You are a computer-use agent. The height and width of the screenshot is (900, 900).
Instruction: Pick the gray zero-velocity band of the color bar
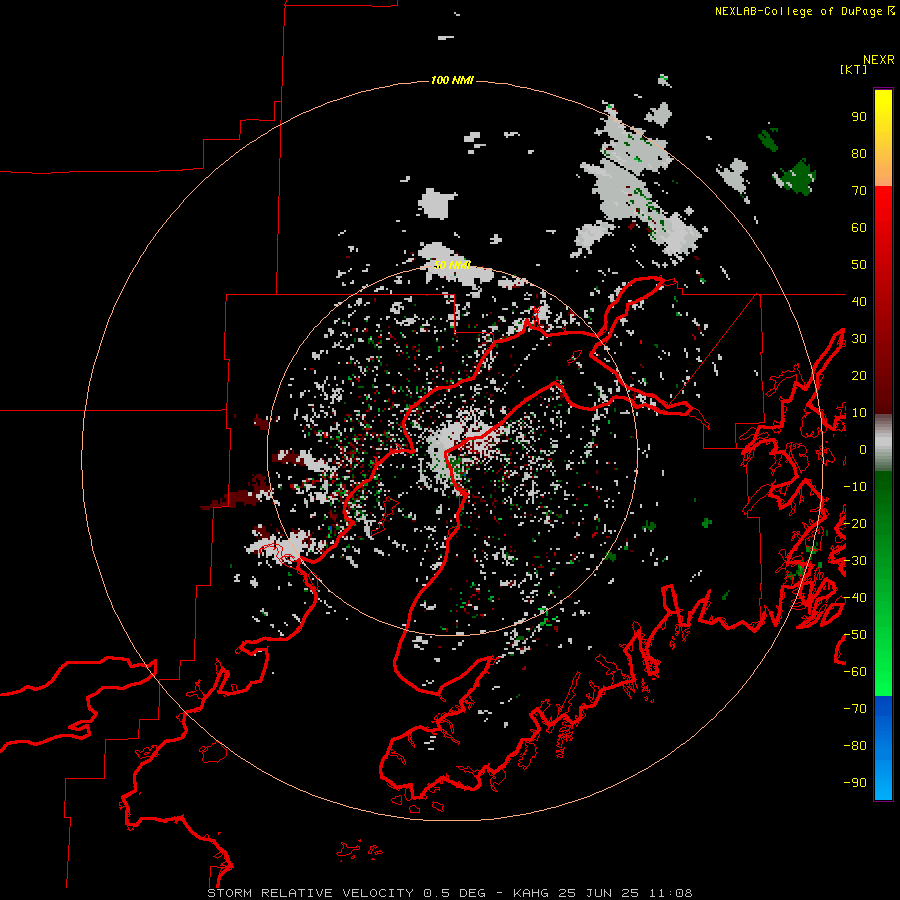tap(883, 443)
